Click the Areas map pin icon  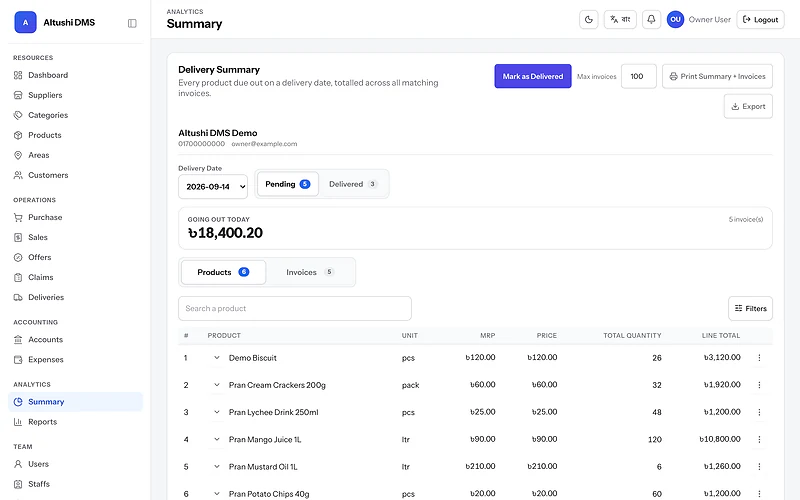pos(18,155)
